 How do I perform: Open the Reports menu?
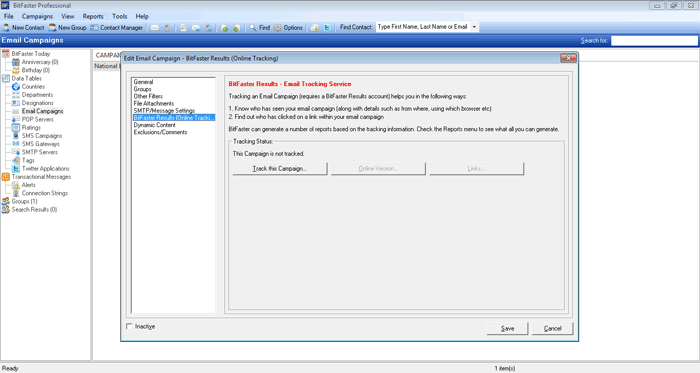tap(93, 17)
